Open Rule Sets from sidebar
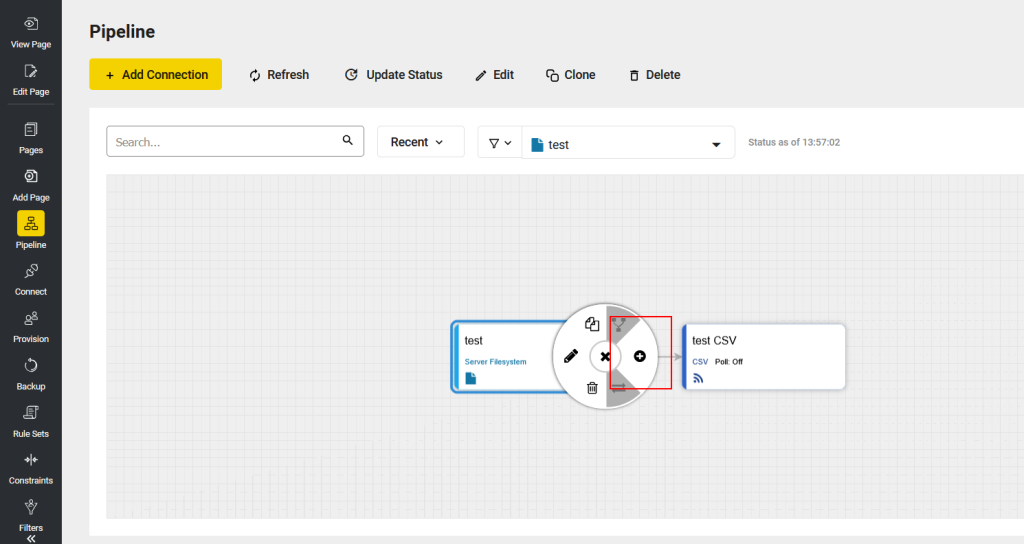The height and width of the screenshot is (544, 1024). pos(31,420)
